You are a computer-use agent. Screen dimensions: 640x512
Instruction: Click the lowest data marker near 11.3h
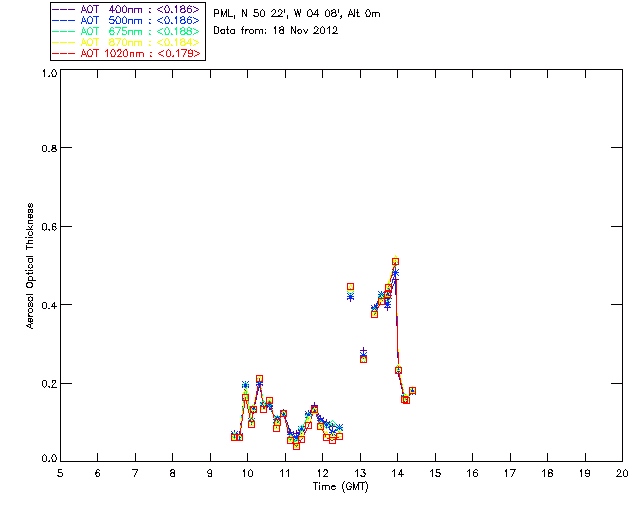(x=296, y=446)
